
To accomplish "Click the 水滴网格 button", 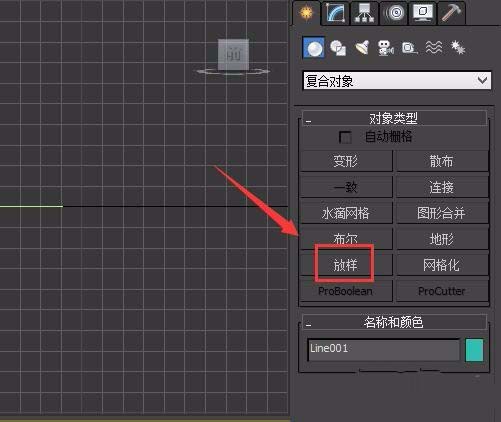I will pyautogui.click(x=346, y=213).
